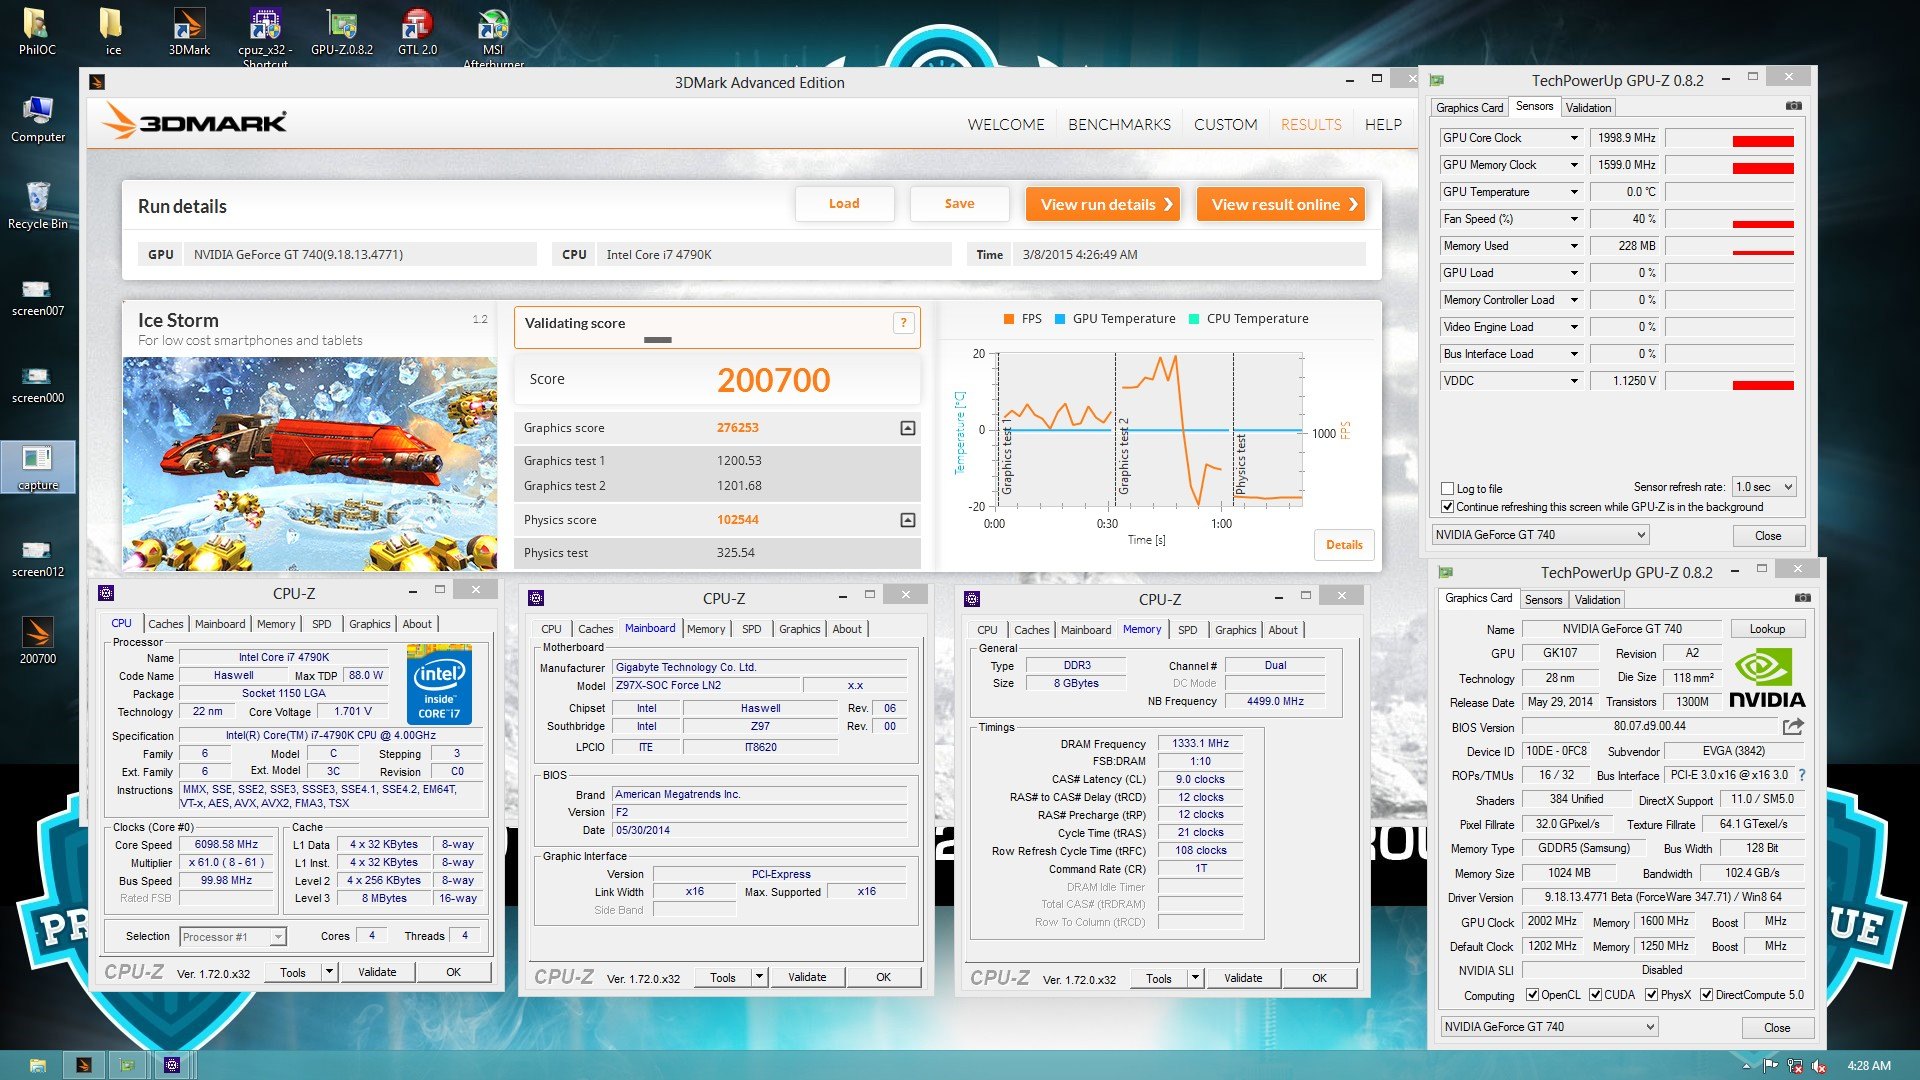Open GPU Temperature sensor dropdown
Viewport: 1920px width, 1080px height.
[x=1573, y=192]
